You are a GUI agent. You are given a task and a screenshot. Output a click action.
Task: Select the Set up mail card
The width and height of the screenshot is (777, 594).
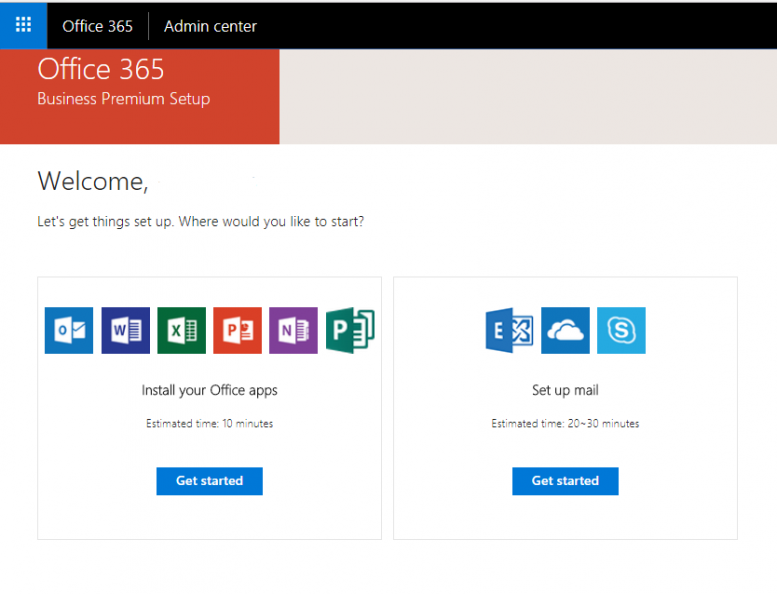tap(565, 408)
